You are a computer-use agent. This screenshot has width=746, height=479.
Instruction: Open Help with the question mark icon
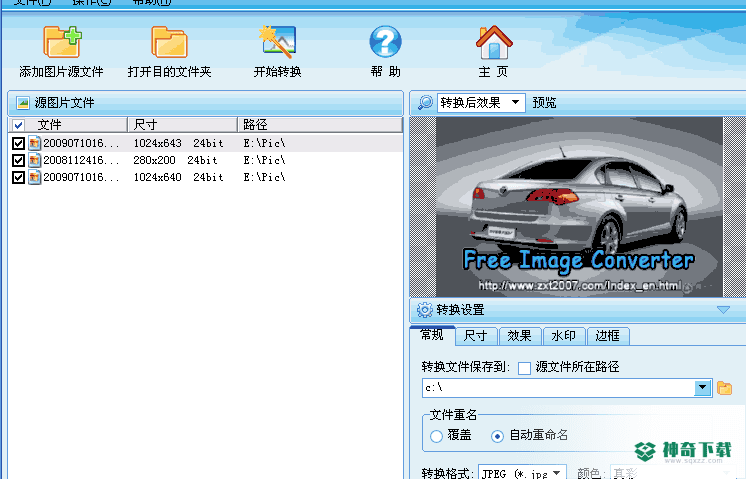[385, 42]
